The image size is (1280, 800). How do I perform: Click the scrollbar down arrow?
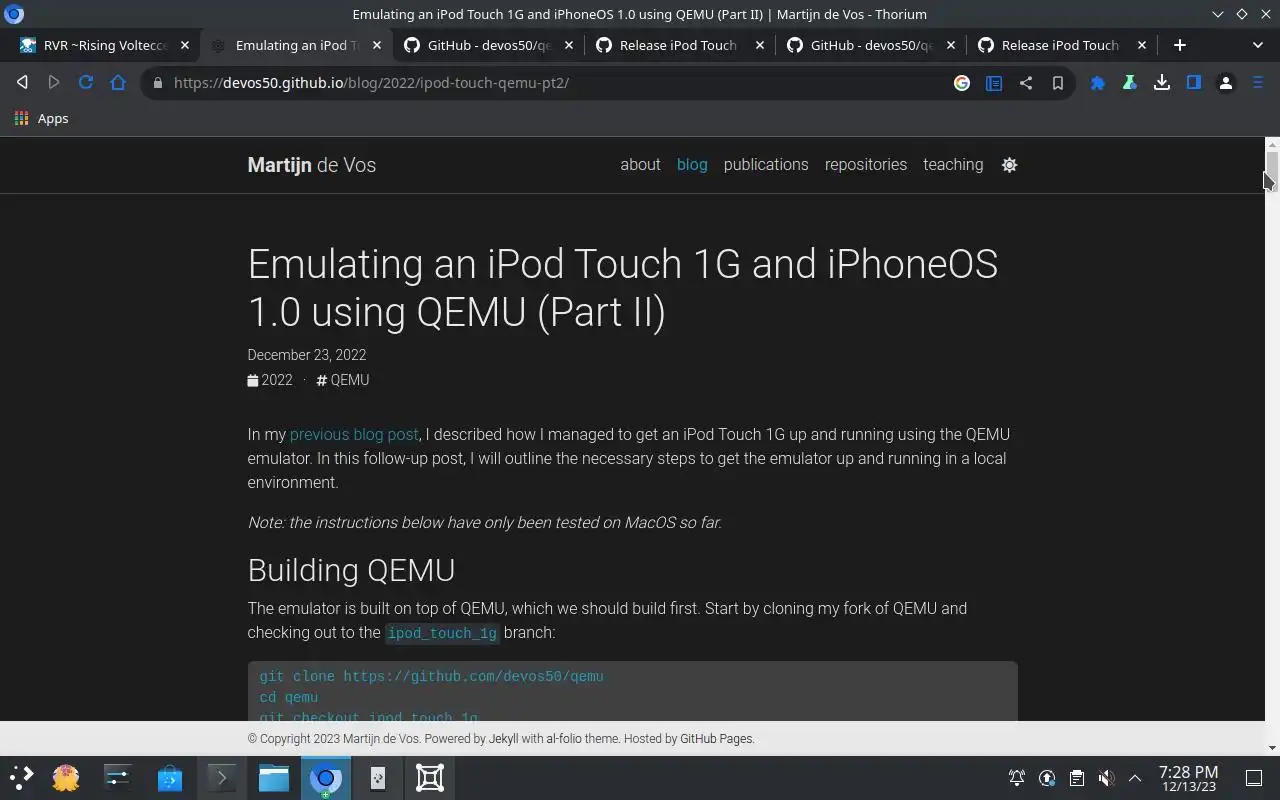click(1272, 748)
